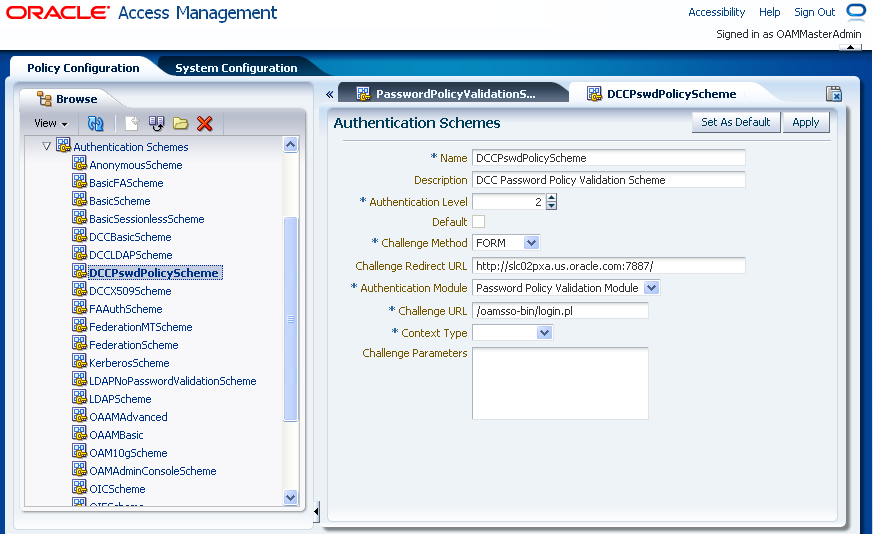
Task: Click the FAAuthScheme icon
Action: click(79, 307)
